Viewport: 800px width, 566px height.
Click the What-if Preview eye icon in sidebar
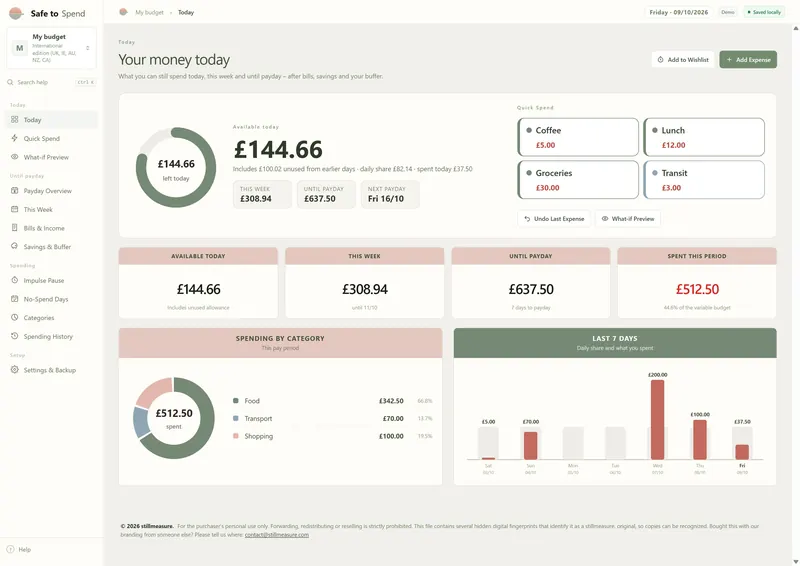coord(14,157)
